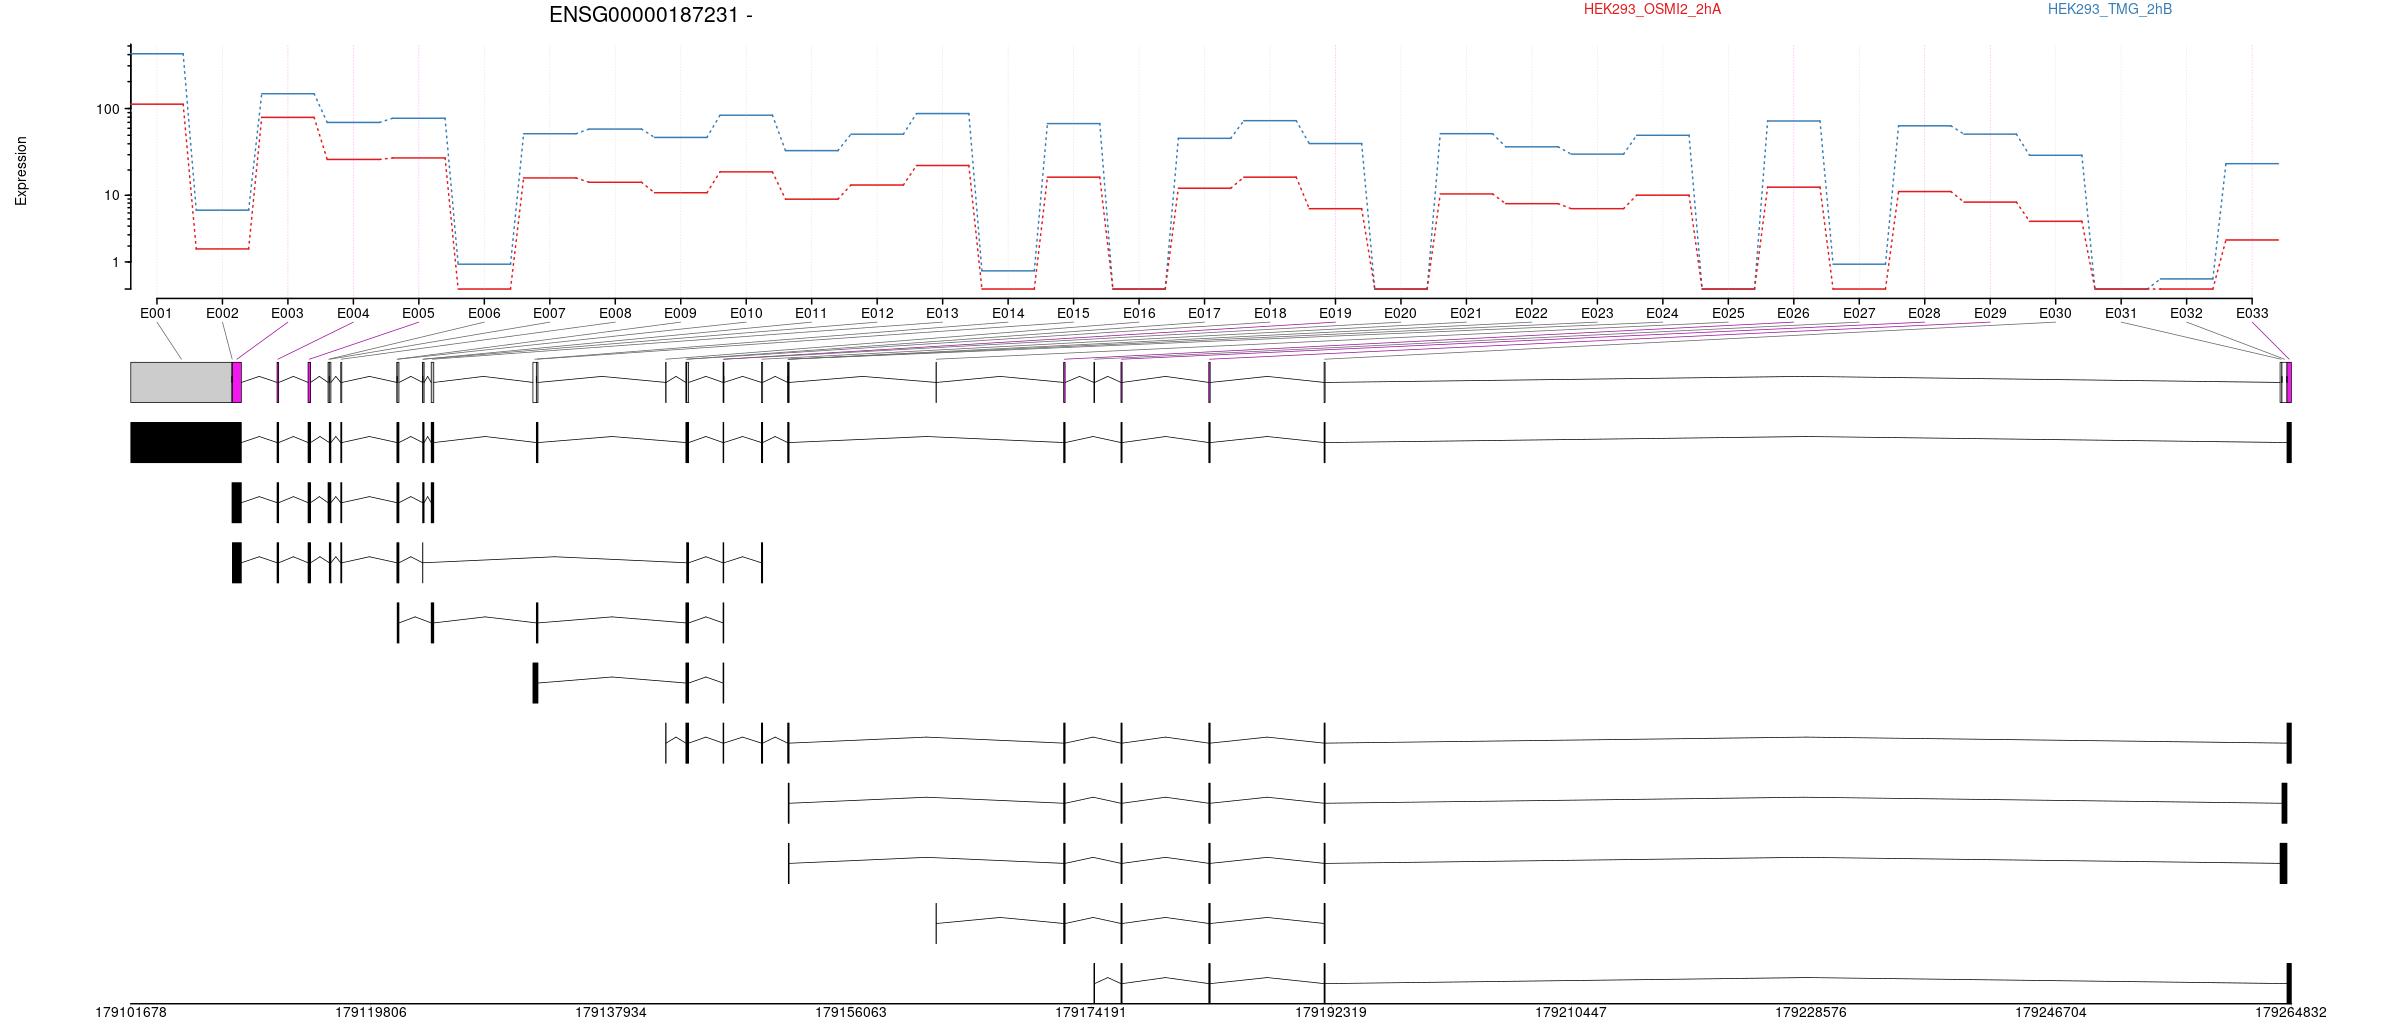Viewport: 2400px width, 1030px height.
Task: Click the exon label E031
Action: tap(2121, 313)
